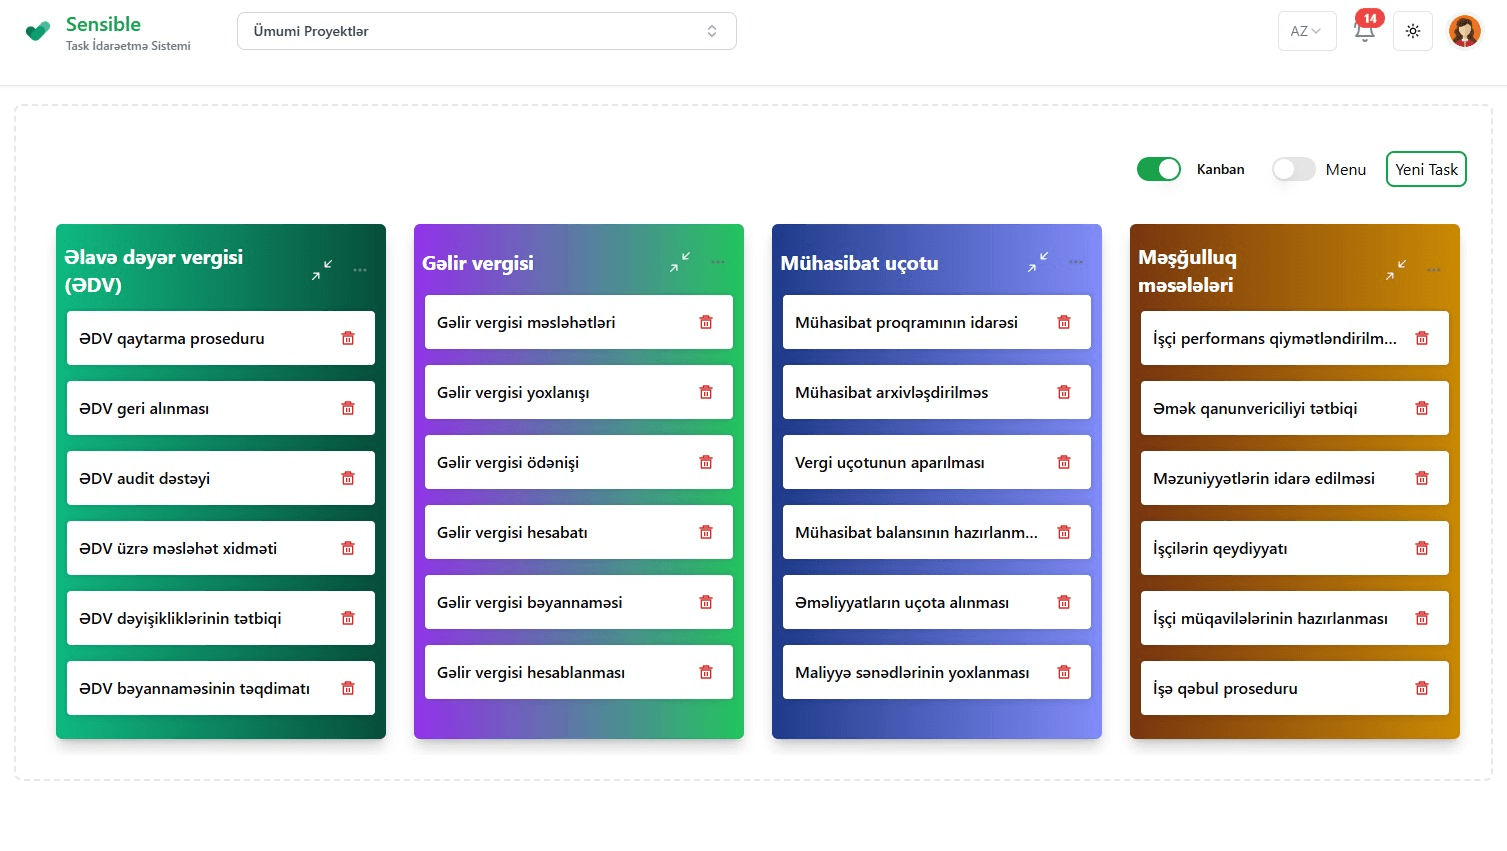This screenshot has width=1507, height=851.
Task: Open Vergi uçotunun aparılması card
Action: click(x=937, y=462)
